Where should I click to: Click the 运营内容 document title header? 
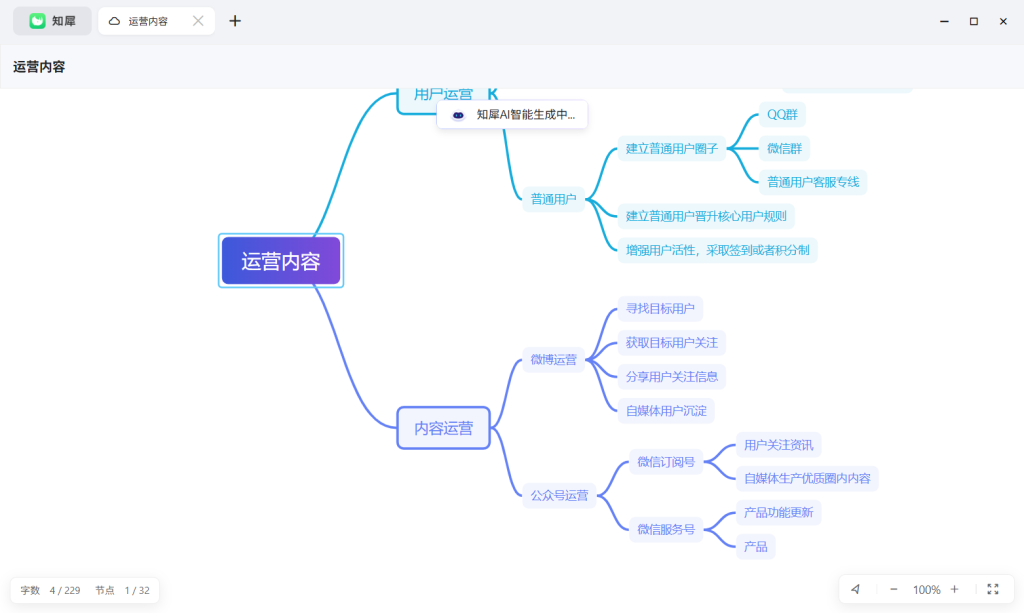click(x=39, y=67)
